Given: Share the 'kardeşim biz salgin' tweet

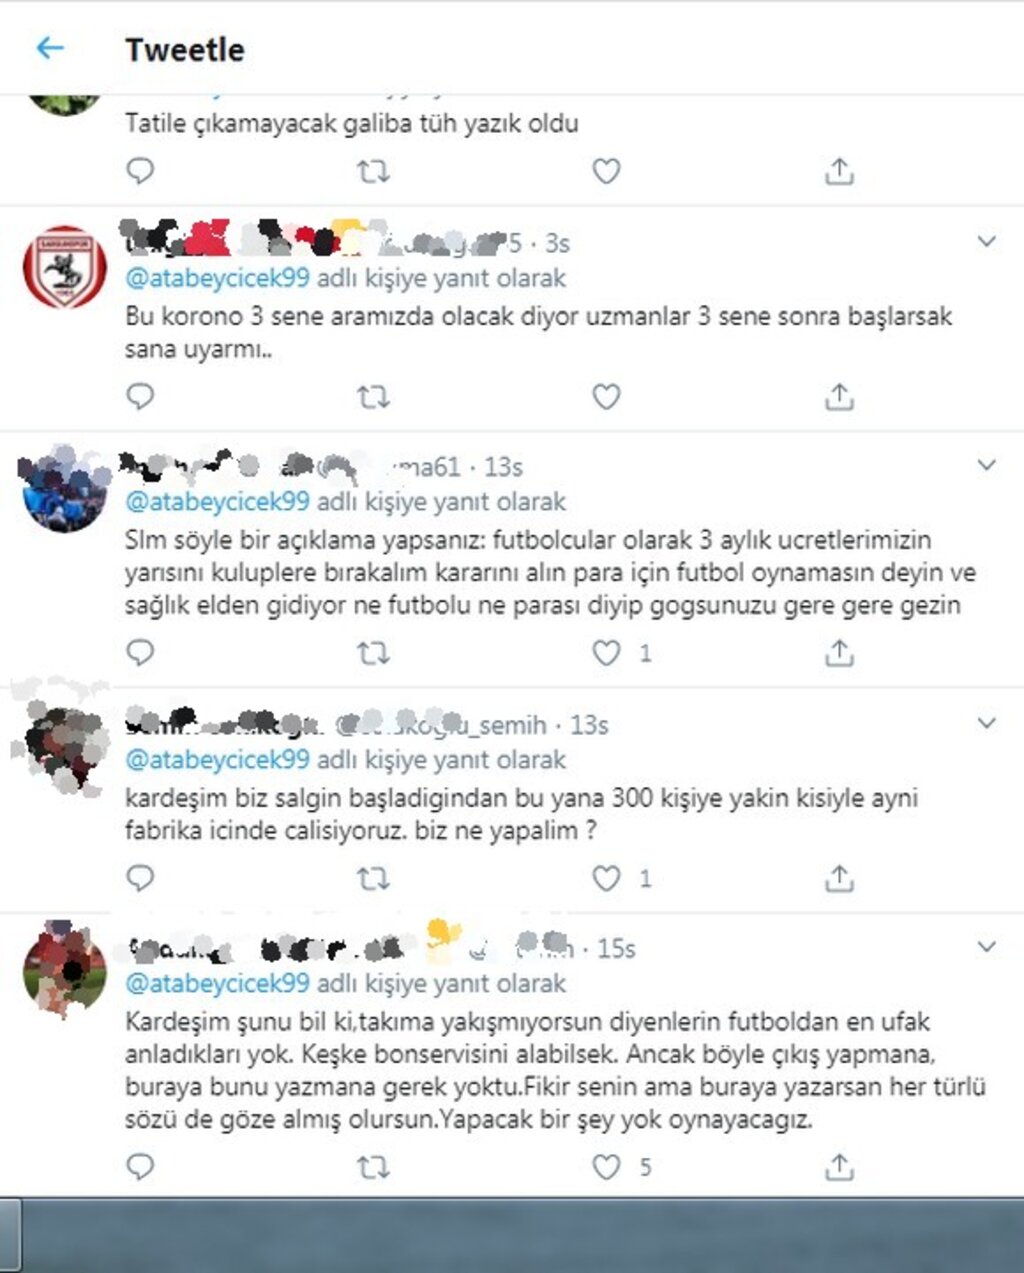Looking at the screenshot, I should [839, 879].
